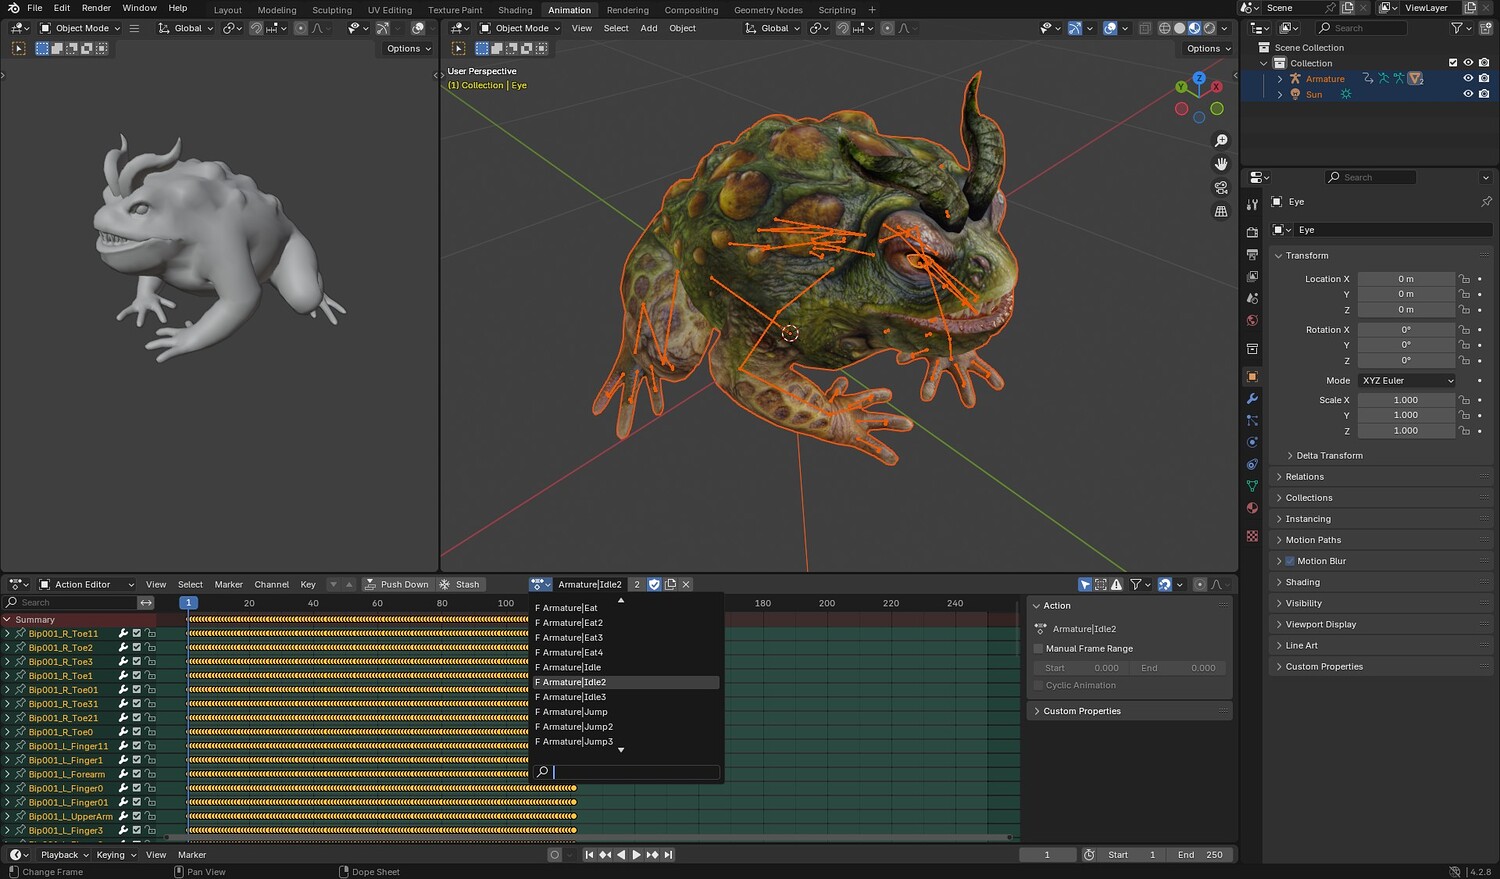The image size is (1500, 879).
Task: Toggle the Motion Blur checkbox
Action: point(1290,561)
